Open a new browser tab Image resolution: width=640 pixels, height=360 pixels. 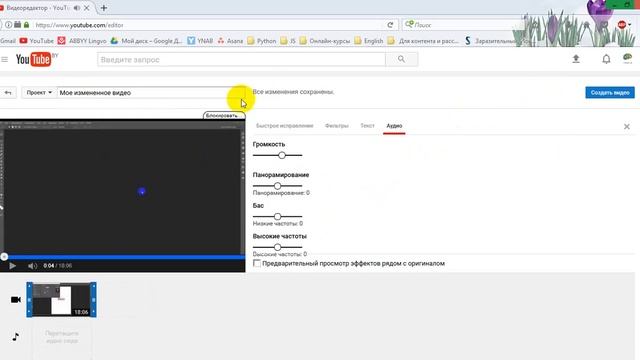tap(104, 8)
